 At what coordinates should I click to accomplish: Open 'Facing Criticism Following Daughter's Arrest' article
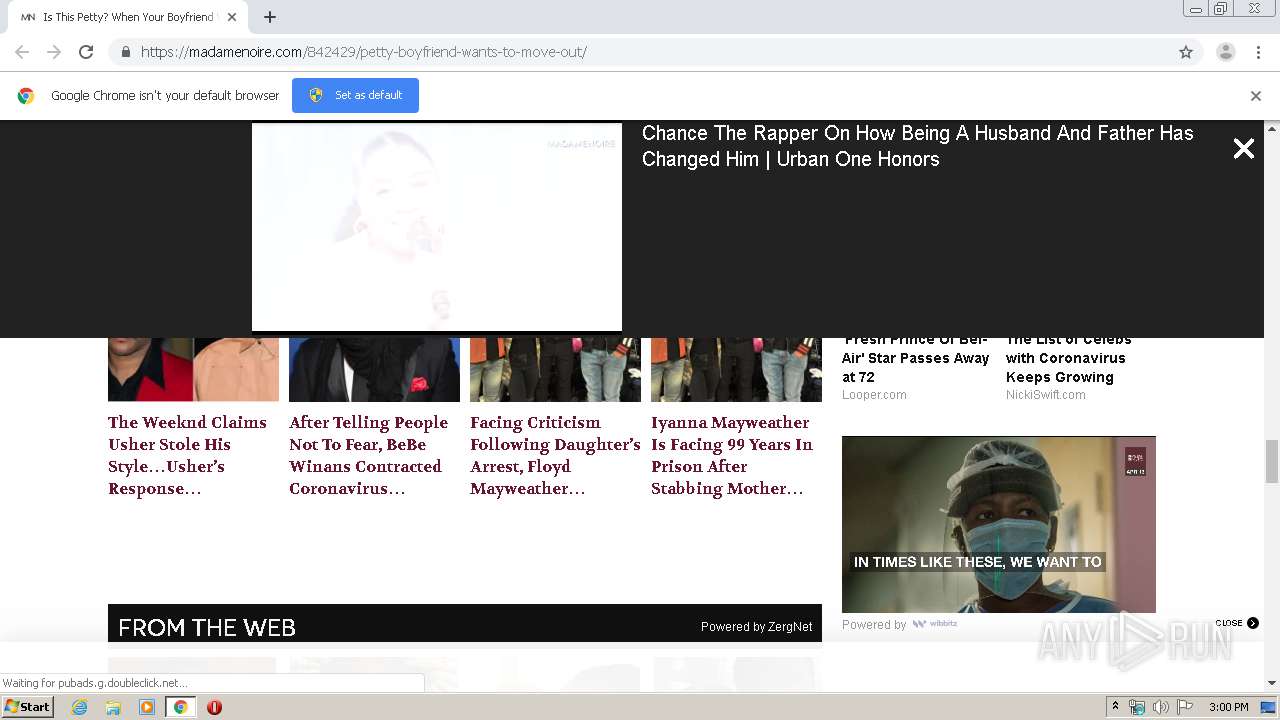pos(555,455)
